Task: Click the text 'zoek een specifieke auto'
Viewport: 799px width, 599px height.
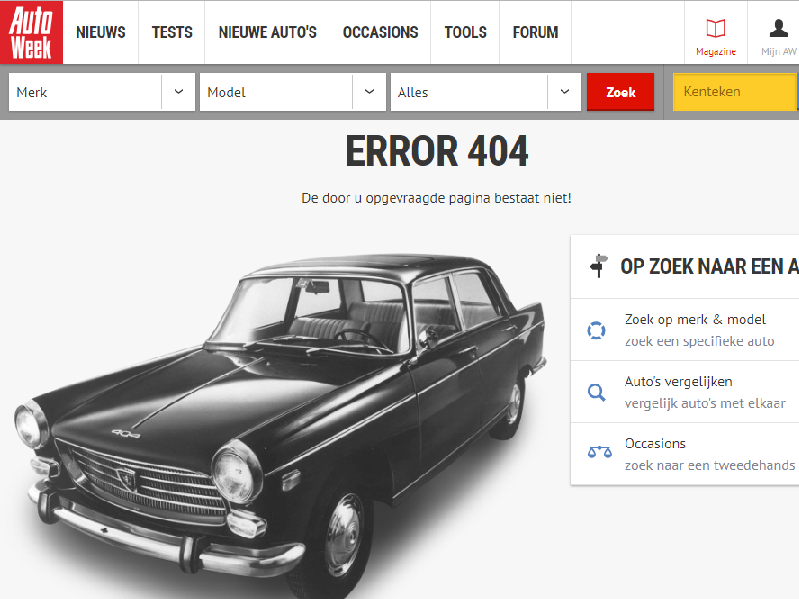Action: [700, 341]
